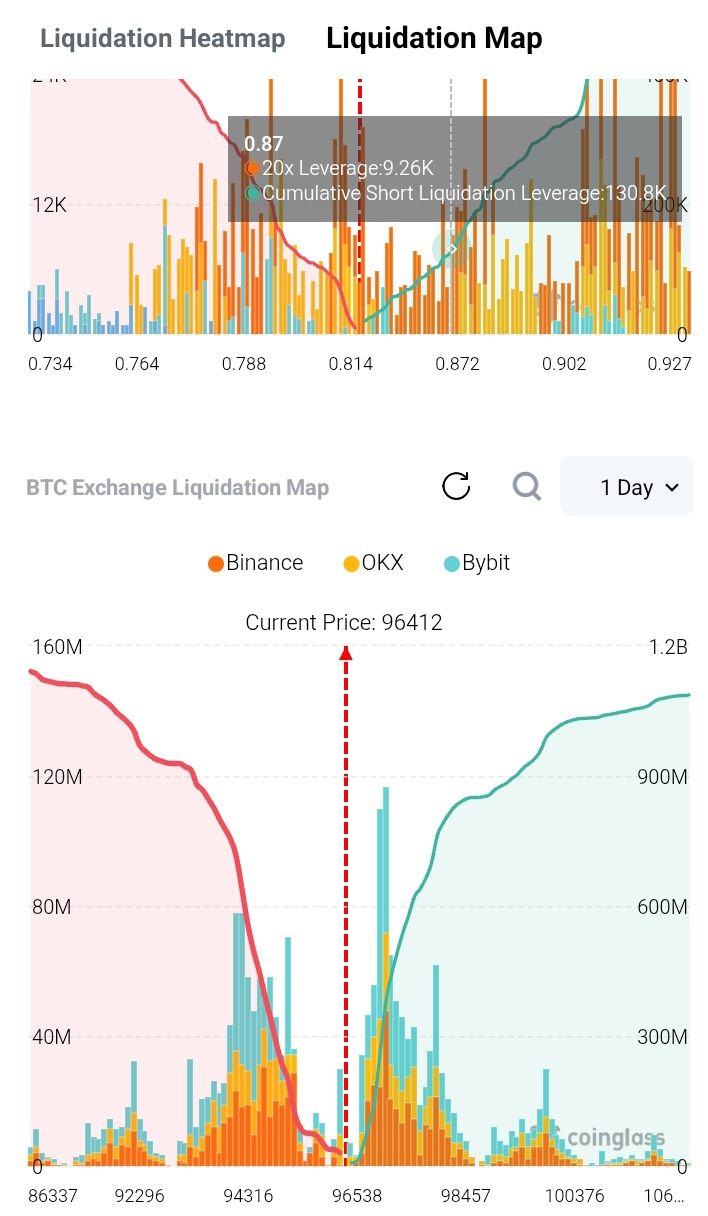
Task: Click the "BTC Exchange Liquidation Map" title
Action: pyautogui.click(x=177, y=488)
